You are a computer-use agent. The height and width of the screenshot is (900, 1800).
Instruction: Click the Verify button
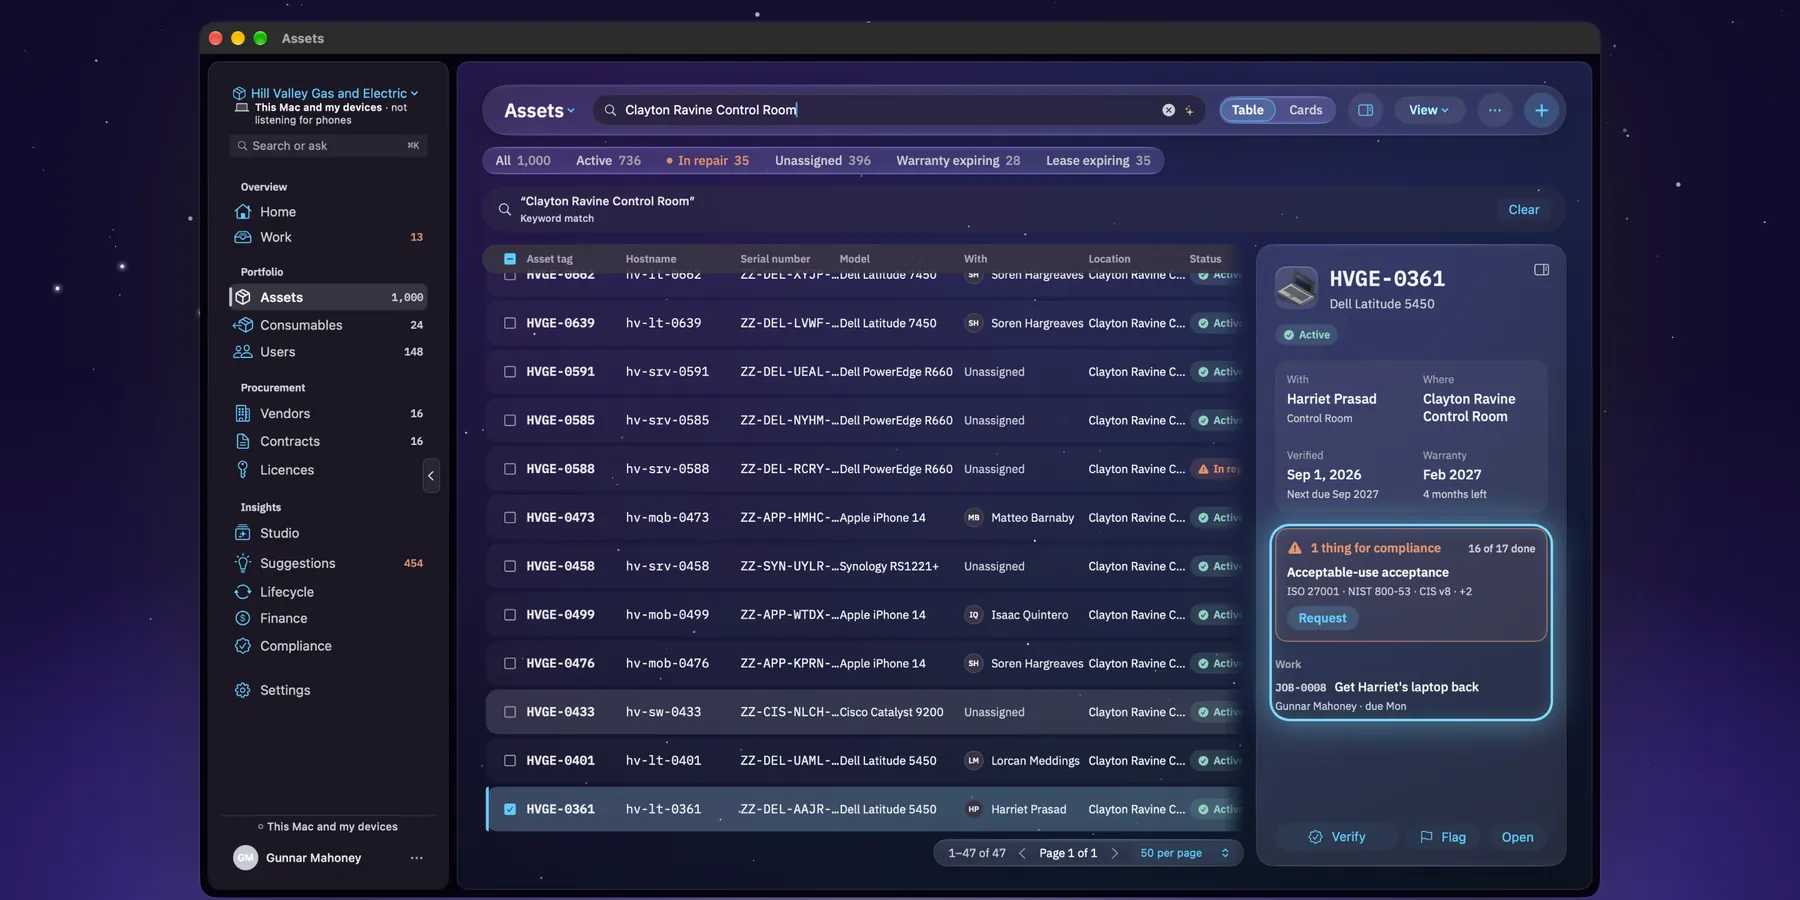1336,837
